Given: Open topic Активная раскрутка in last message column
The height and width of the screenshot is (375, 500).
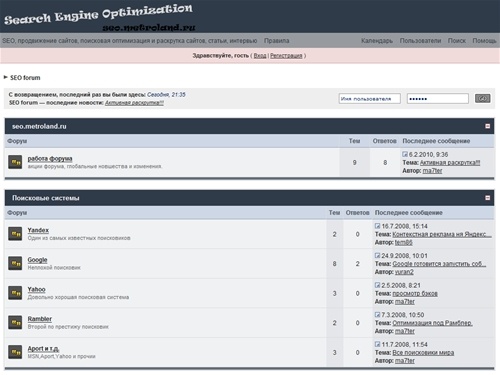Looking at the screenshot, I should click(450, 162).
